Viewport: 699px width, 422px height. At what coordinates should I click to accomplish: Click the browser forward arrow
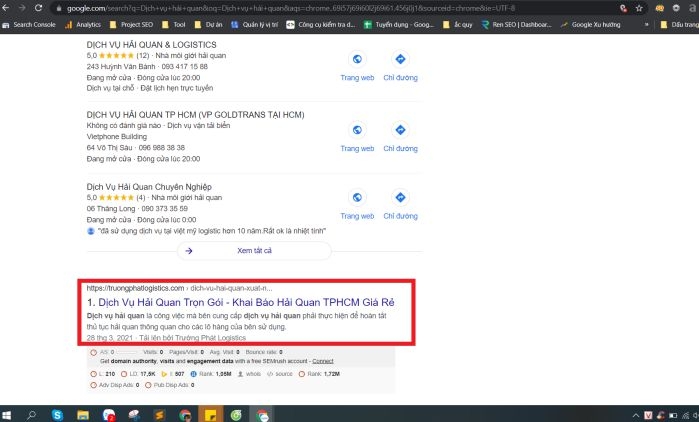22,8
